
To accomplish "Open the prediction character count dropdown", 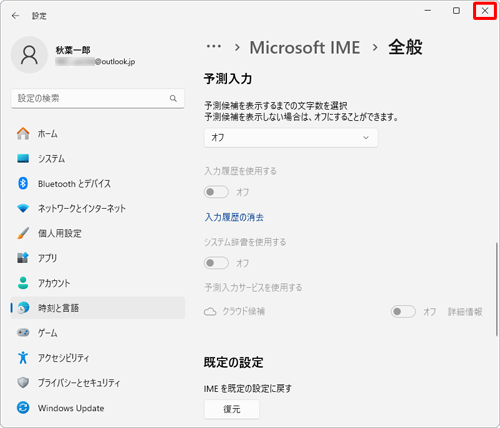I will click(291, 137).
